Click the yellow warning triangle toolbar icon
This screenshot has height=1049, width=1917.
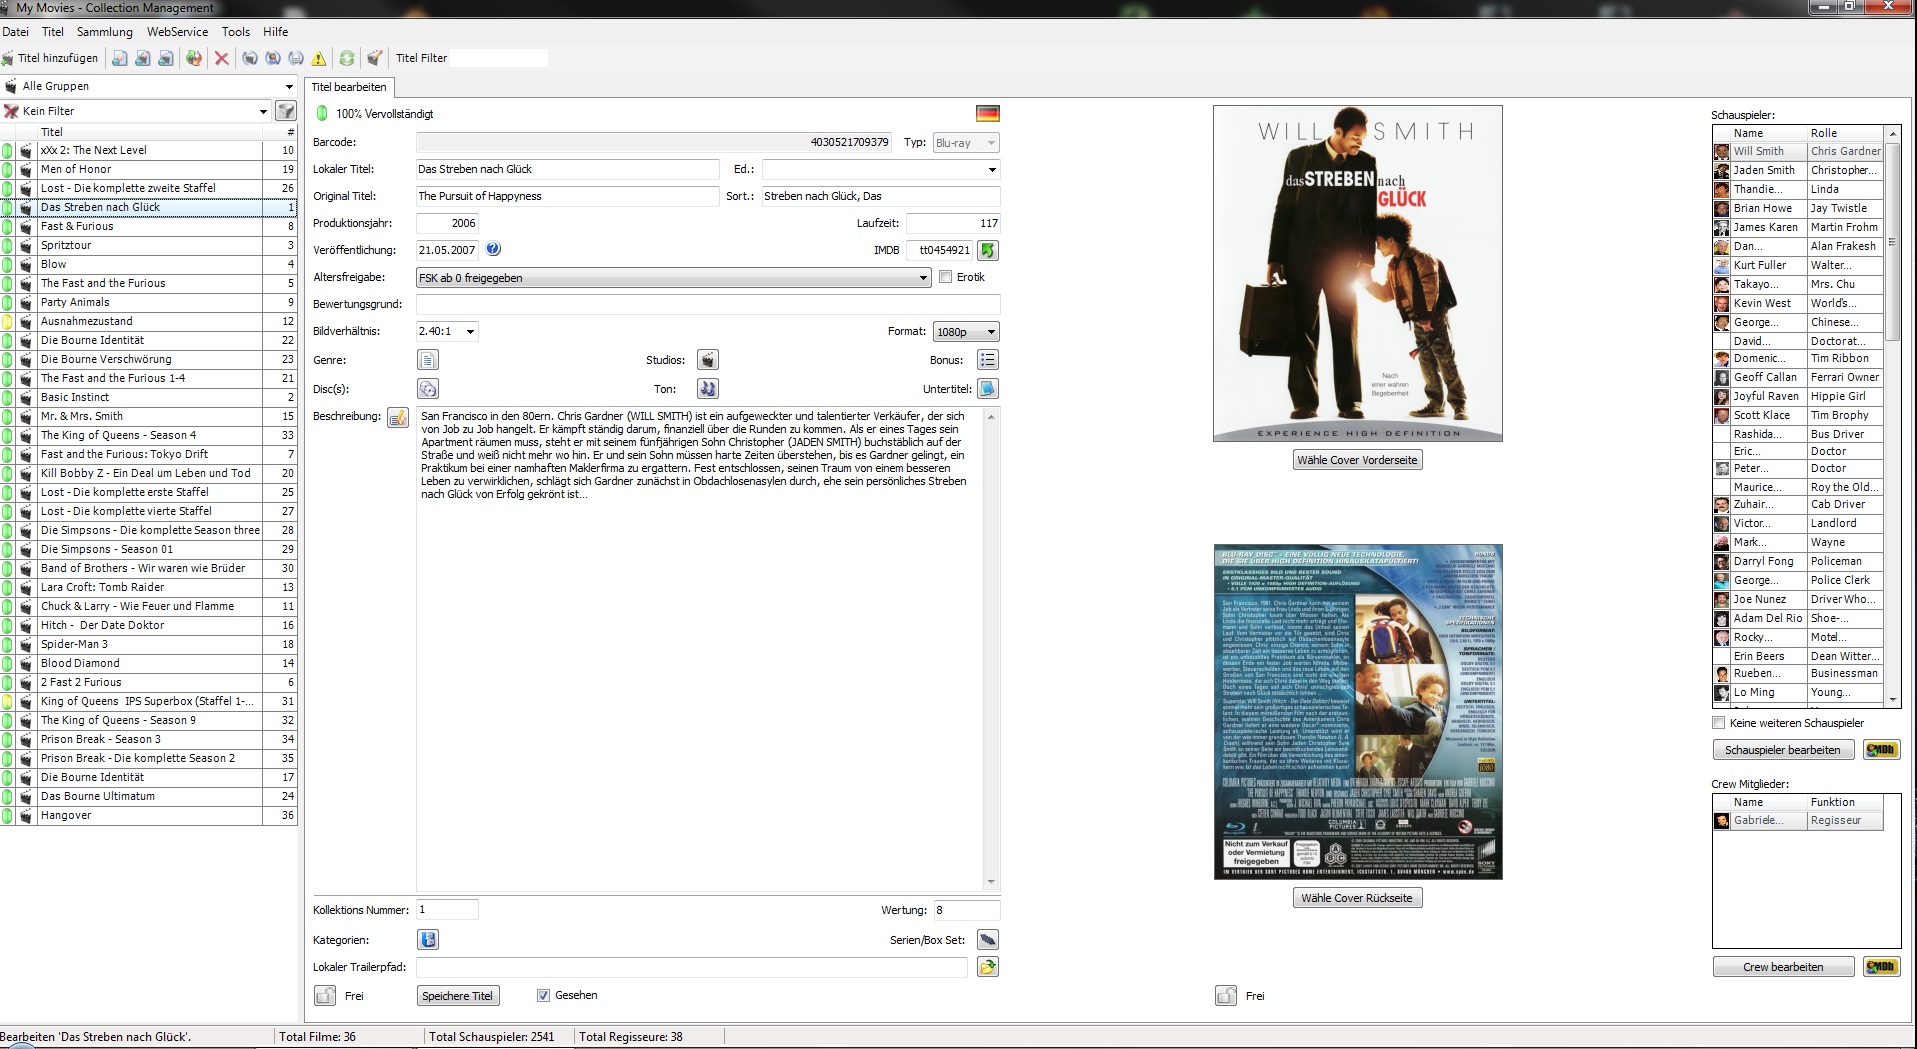coord(319,58)
